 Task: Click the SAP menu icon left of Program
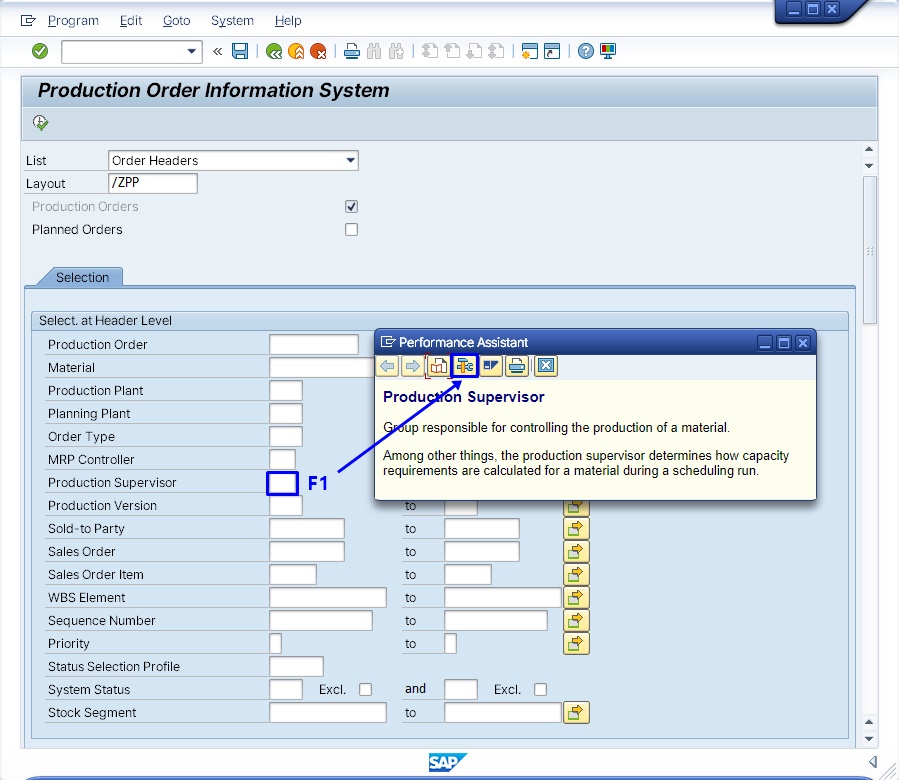[x=28, y=21]
